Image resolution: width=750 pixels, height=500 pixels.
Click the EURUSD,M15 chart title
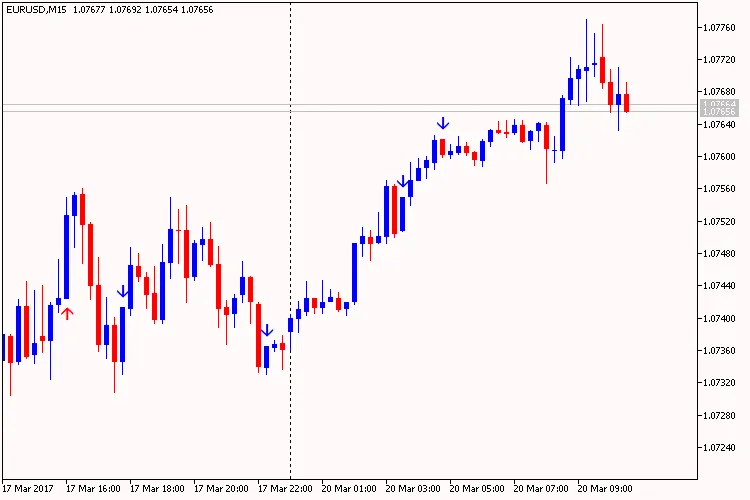(30, 9)
